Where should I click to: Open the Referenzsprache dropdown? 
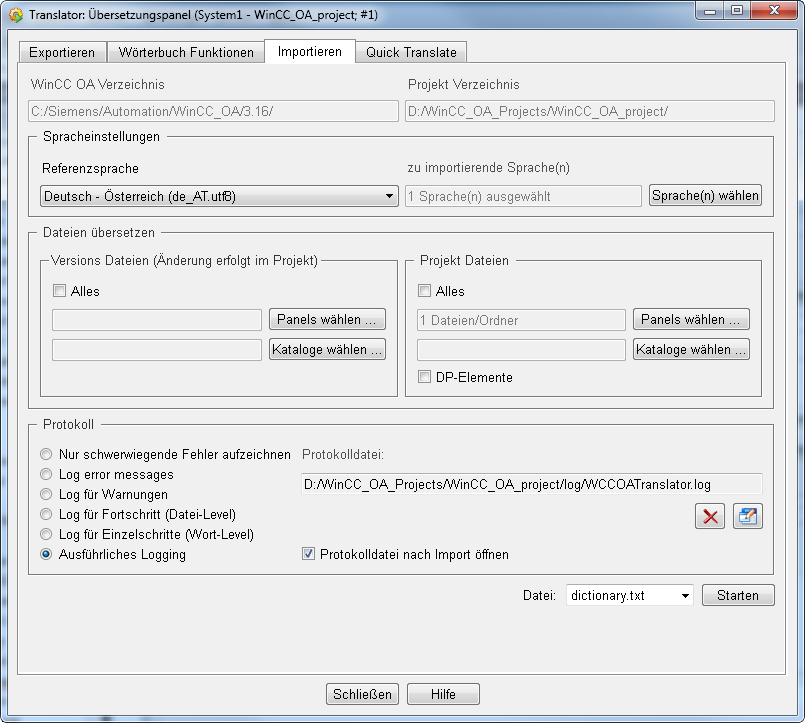click(x=219, y=196)
